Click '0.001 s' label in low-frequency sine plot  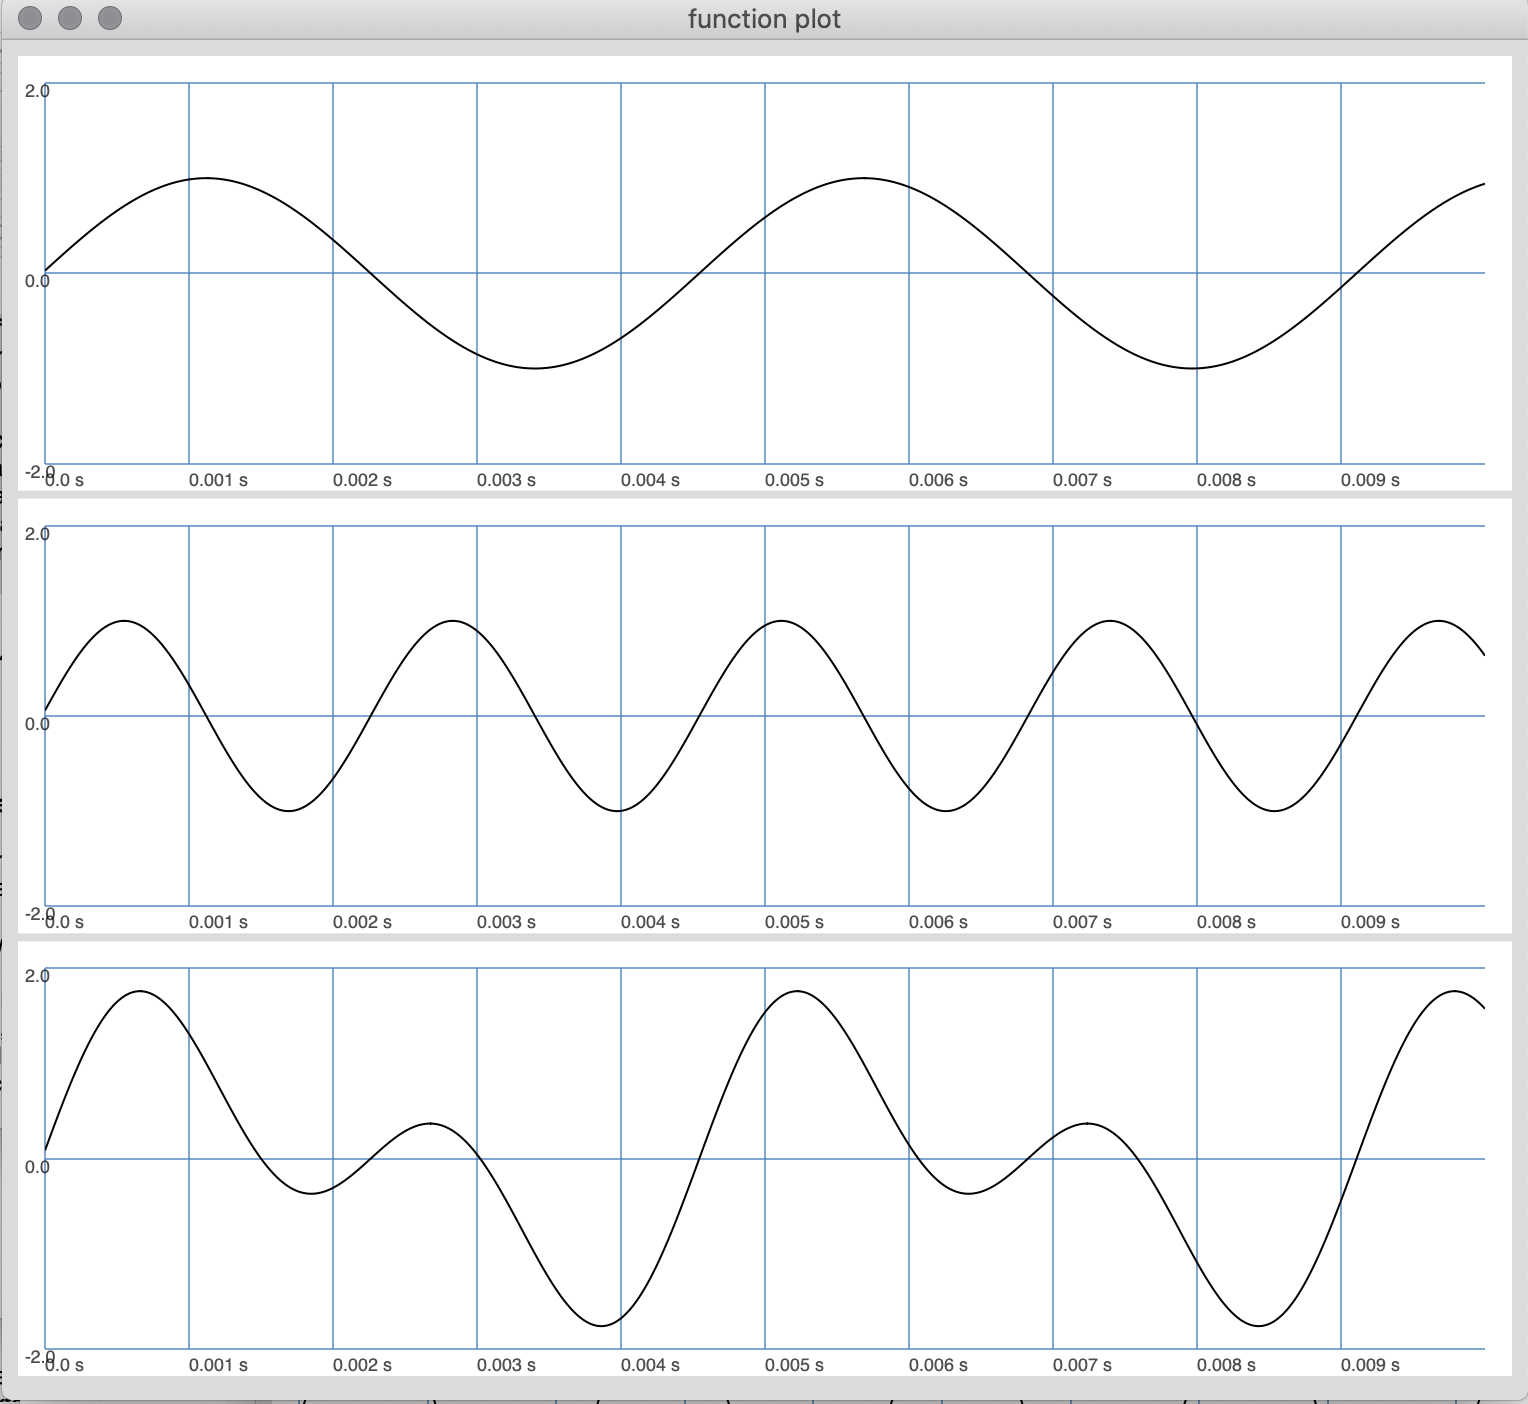point(218,480)
